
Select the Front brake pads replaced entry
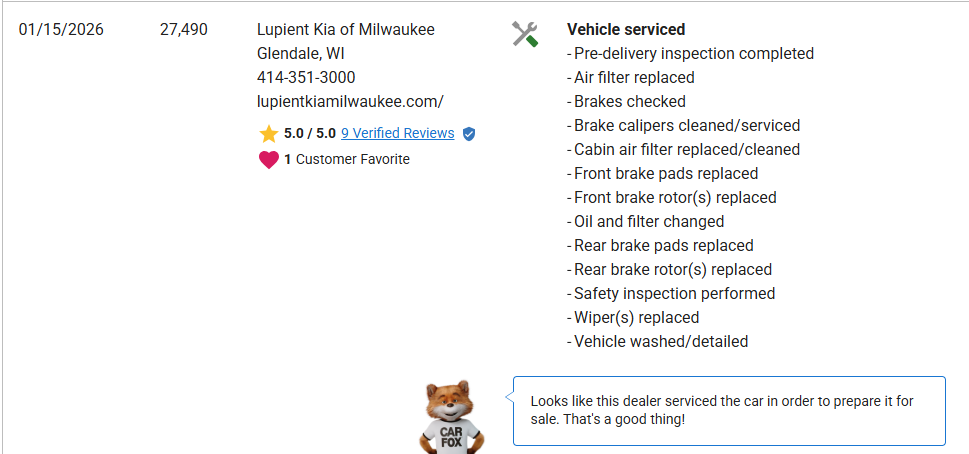point(665,173)
